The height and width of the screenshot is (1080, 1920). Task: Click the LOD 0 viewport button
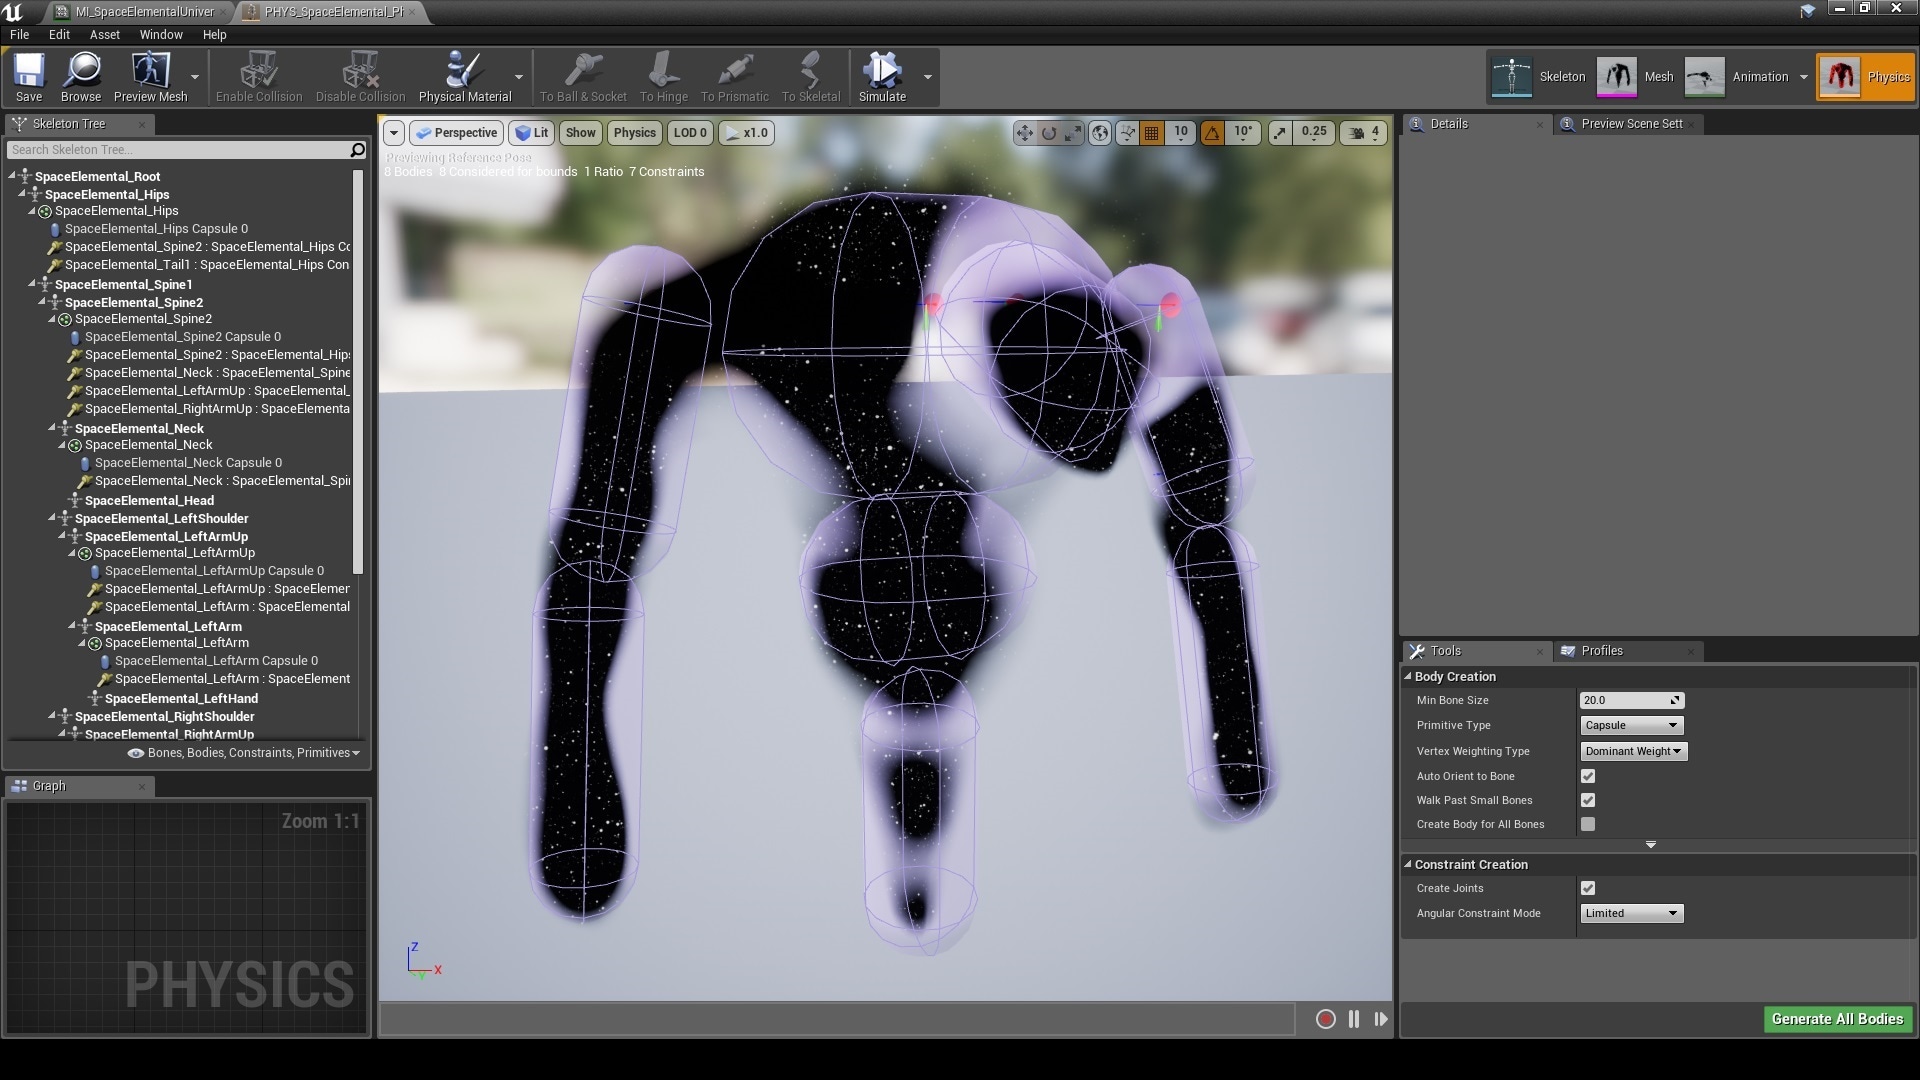point(689,132)
